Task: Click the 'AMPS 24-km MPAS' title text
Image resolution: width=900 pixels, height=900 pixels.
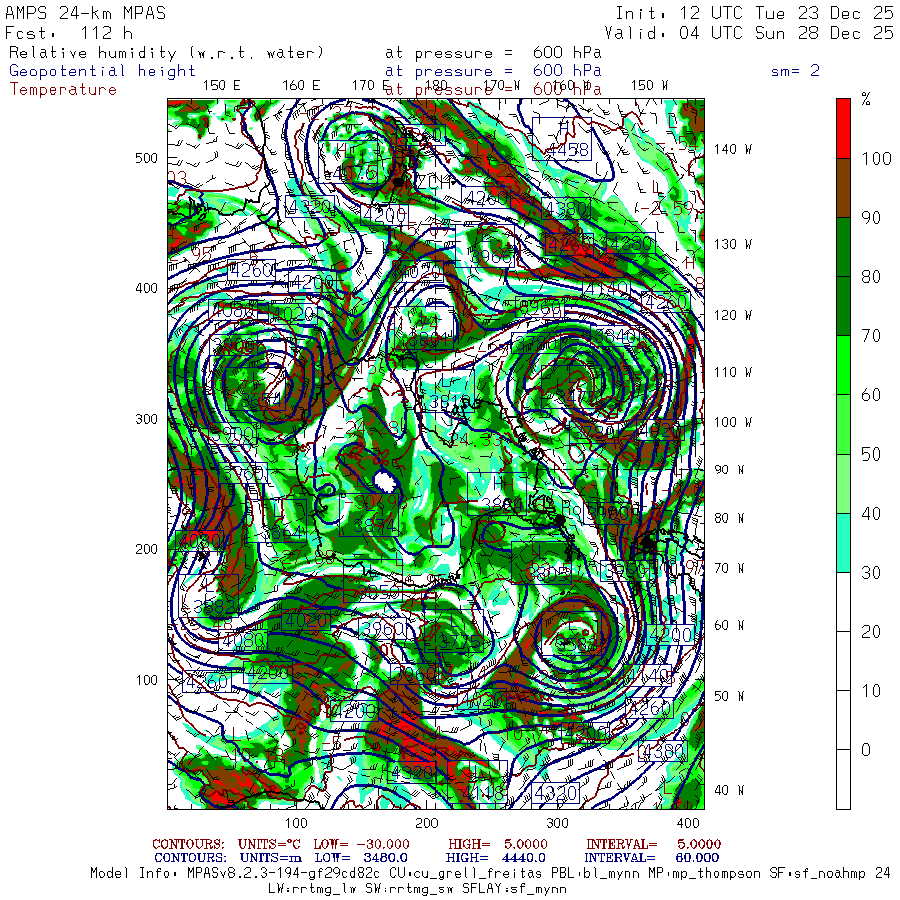Action: click(86, 13)
